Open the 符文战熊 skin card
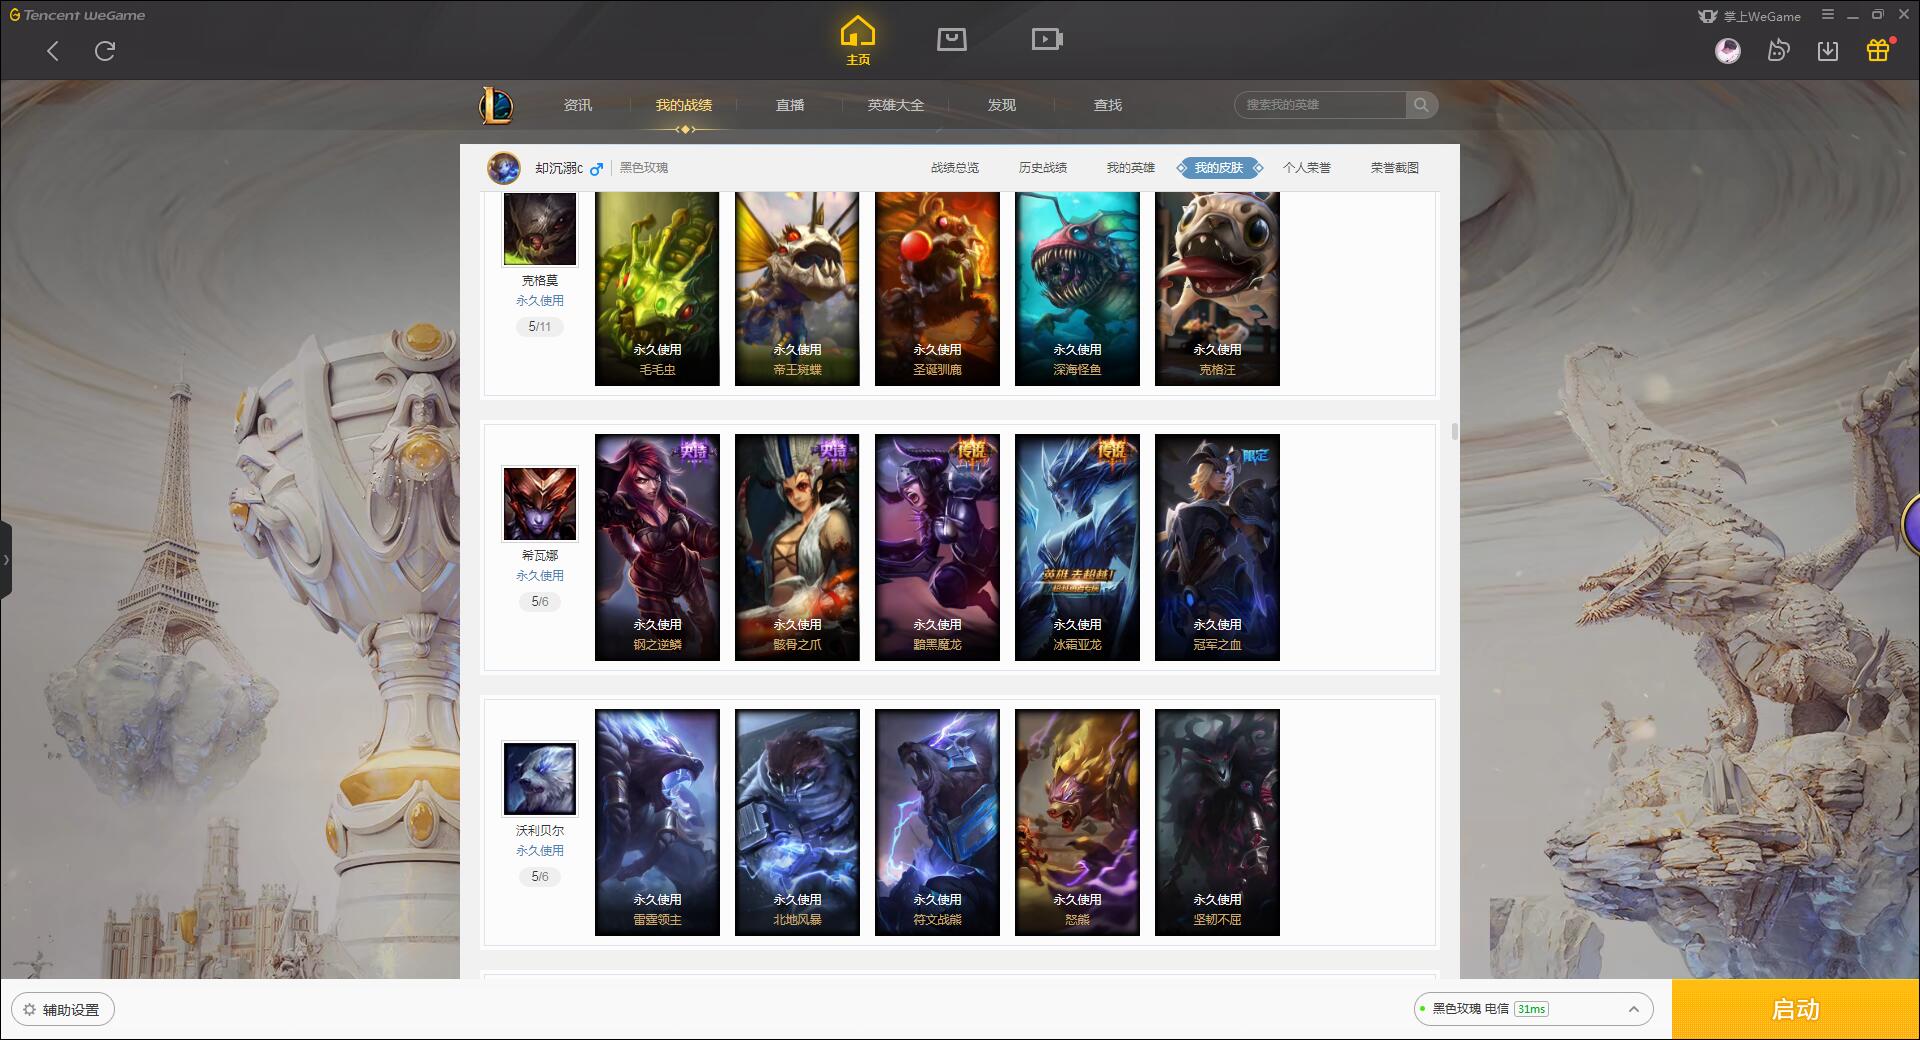The image size is (1920, 1040). [x=937, y=822]
